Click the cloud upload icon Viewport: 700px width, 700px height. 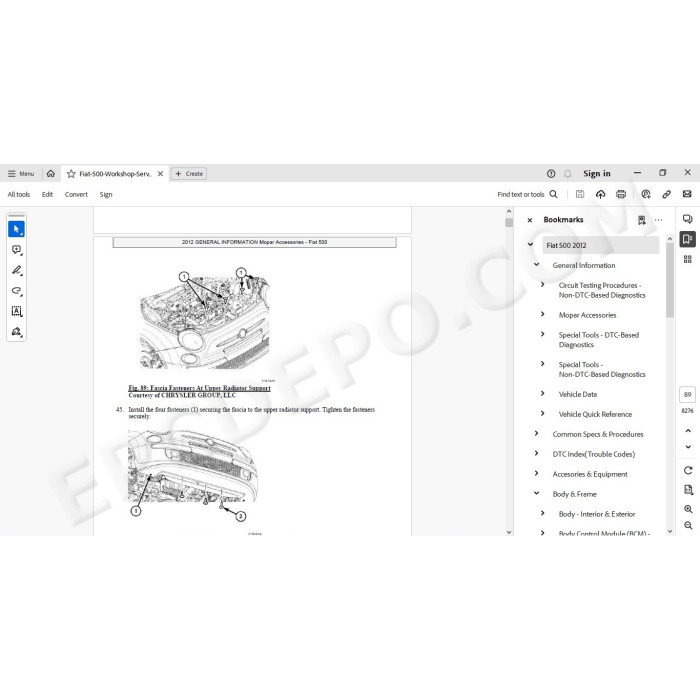600,194
